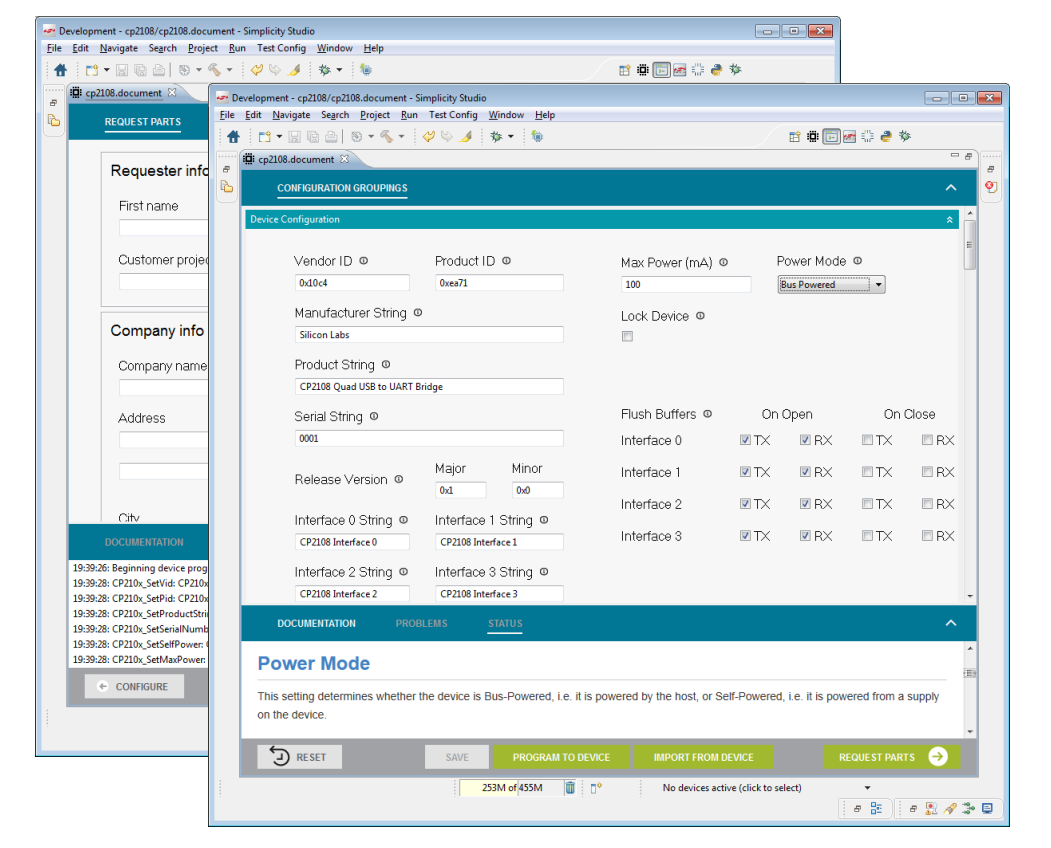Check Interface 3 On Close RX checkbox
Viewport: 1051px width, 848px height.
pyautogui.click(x=927, y=536)
